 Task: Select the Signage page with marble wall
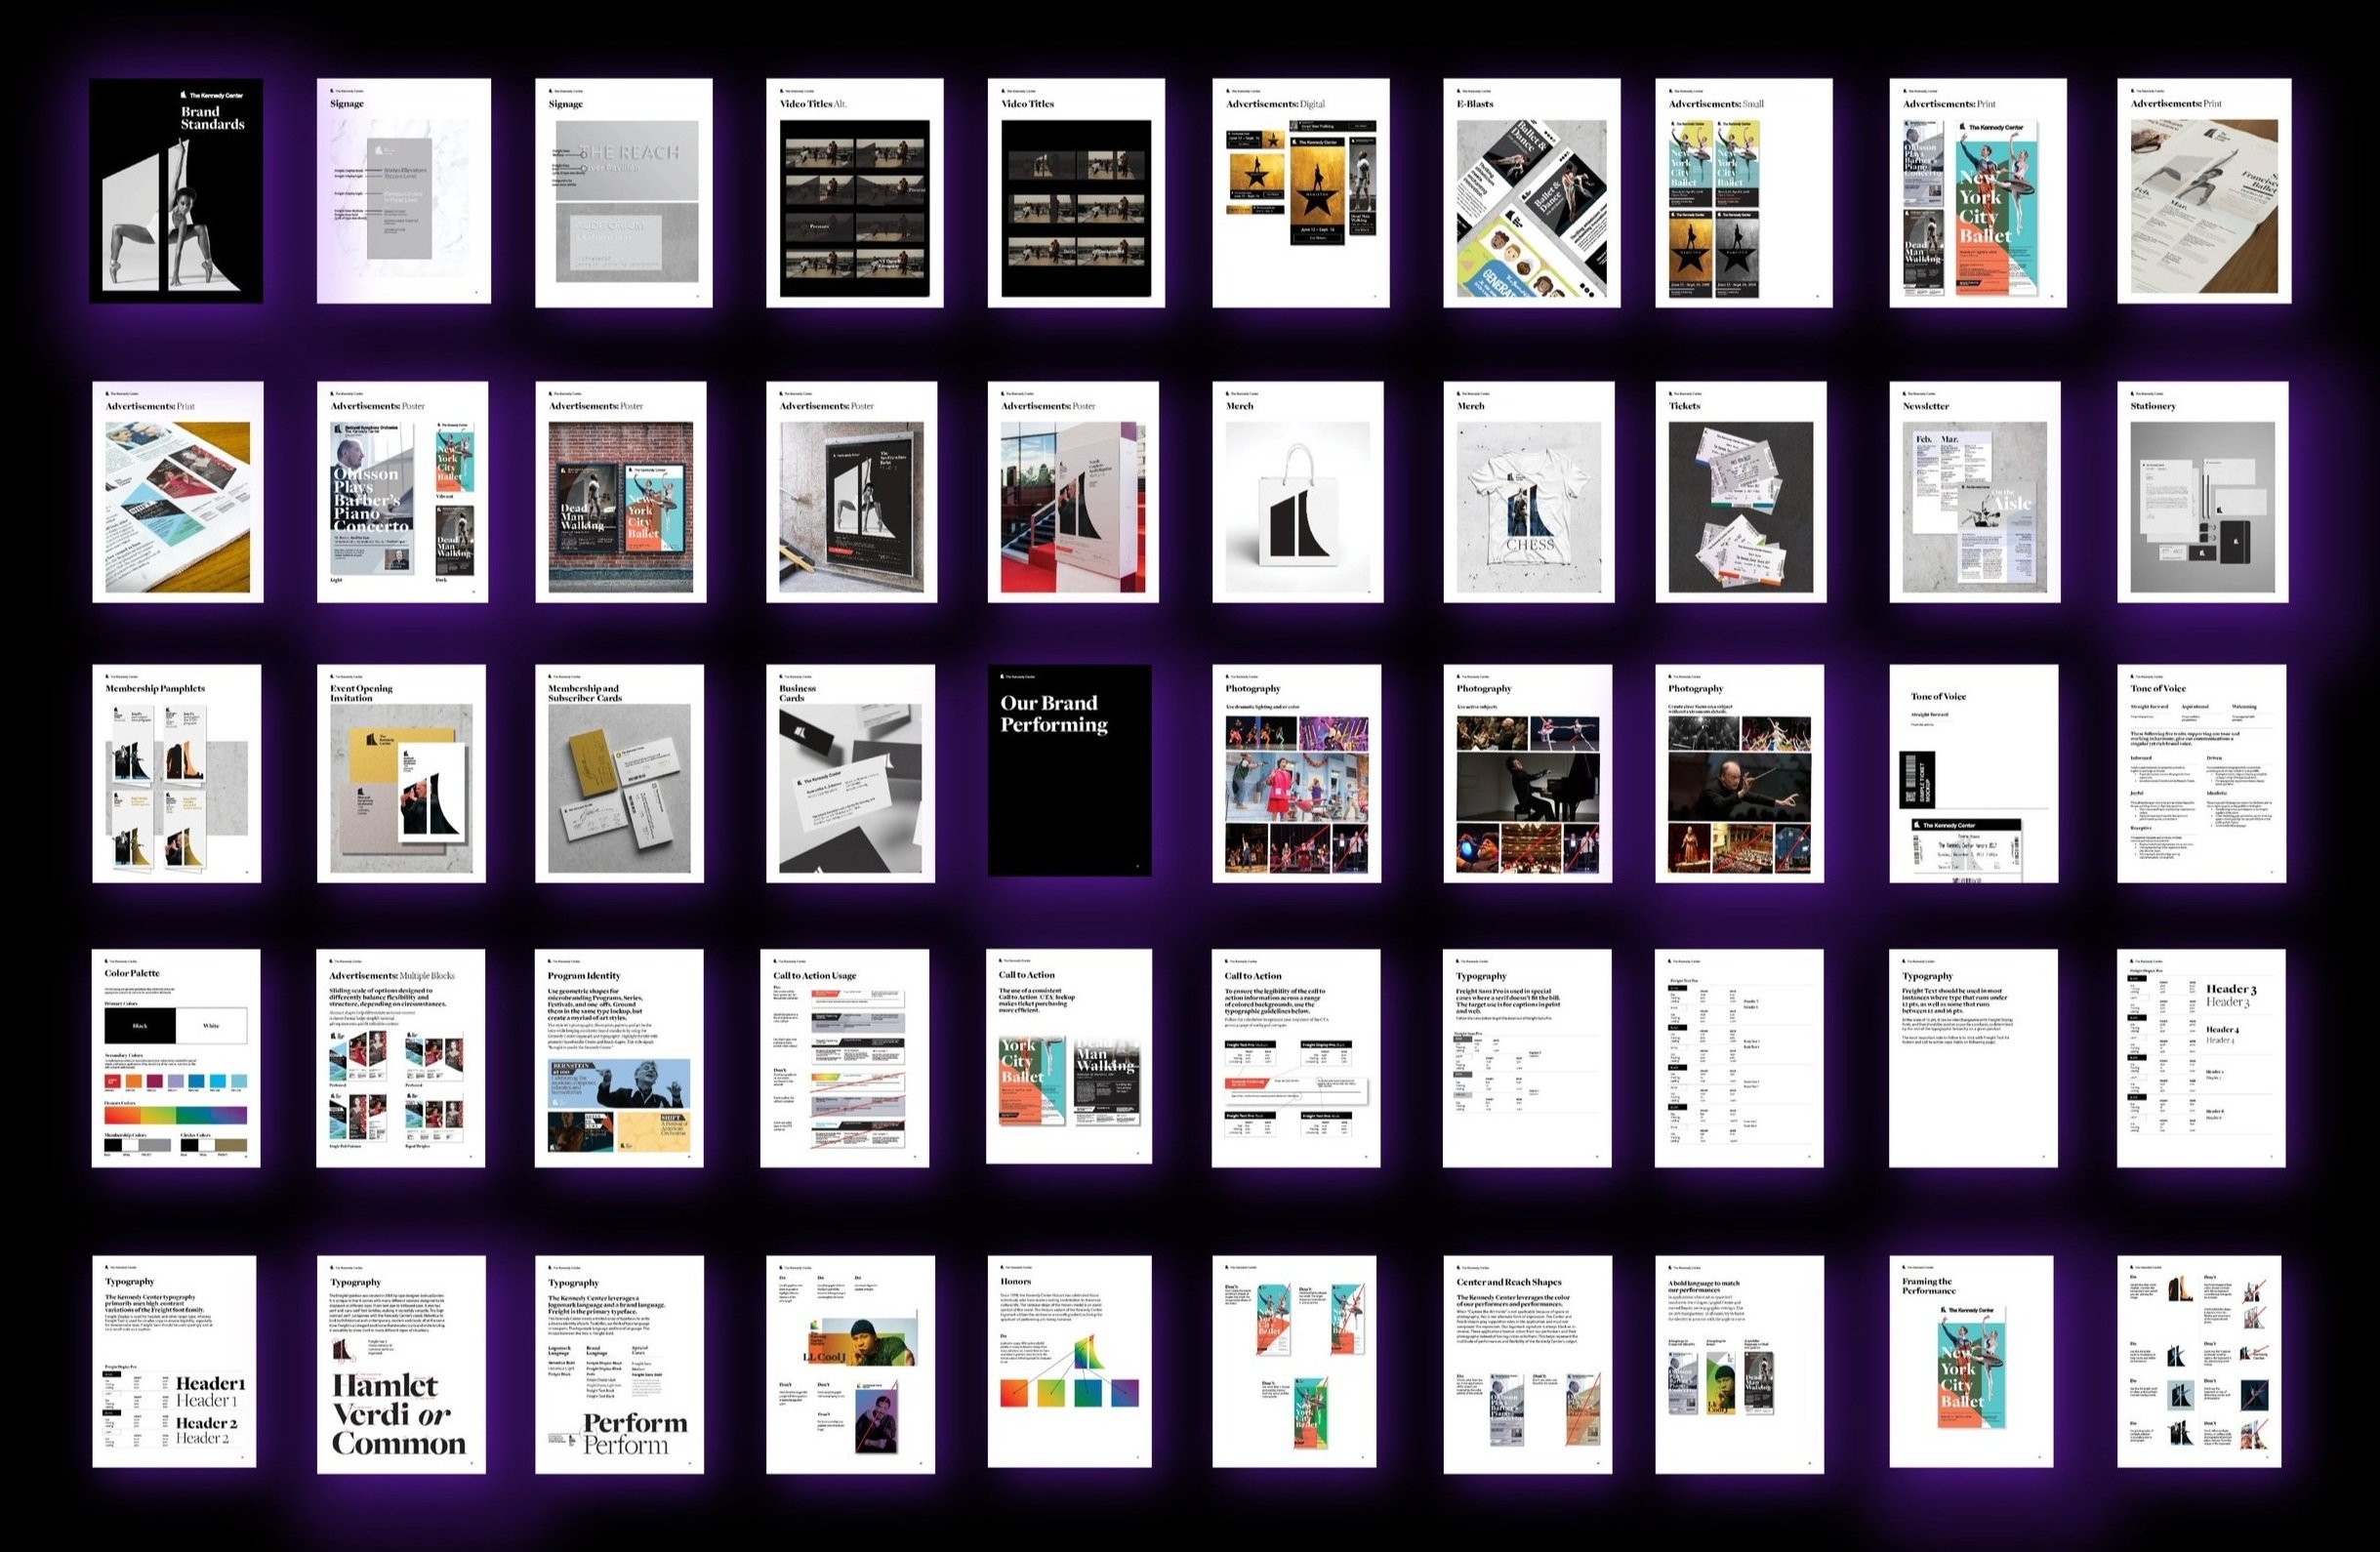click(404, 191)
